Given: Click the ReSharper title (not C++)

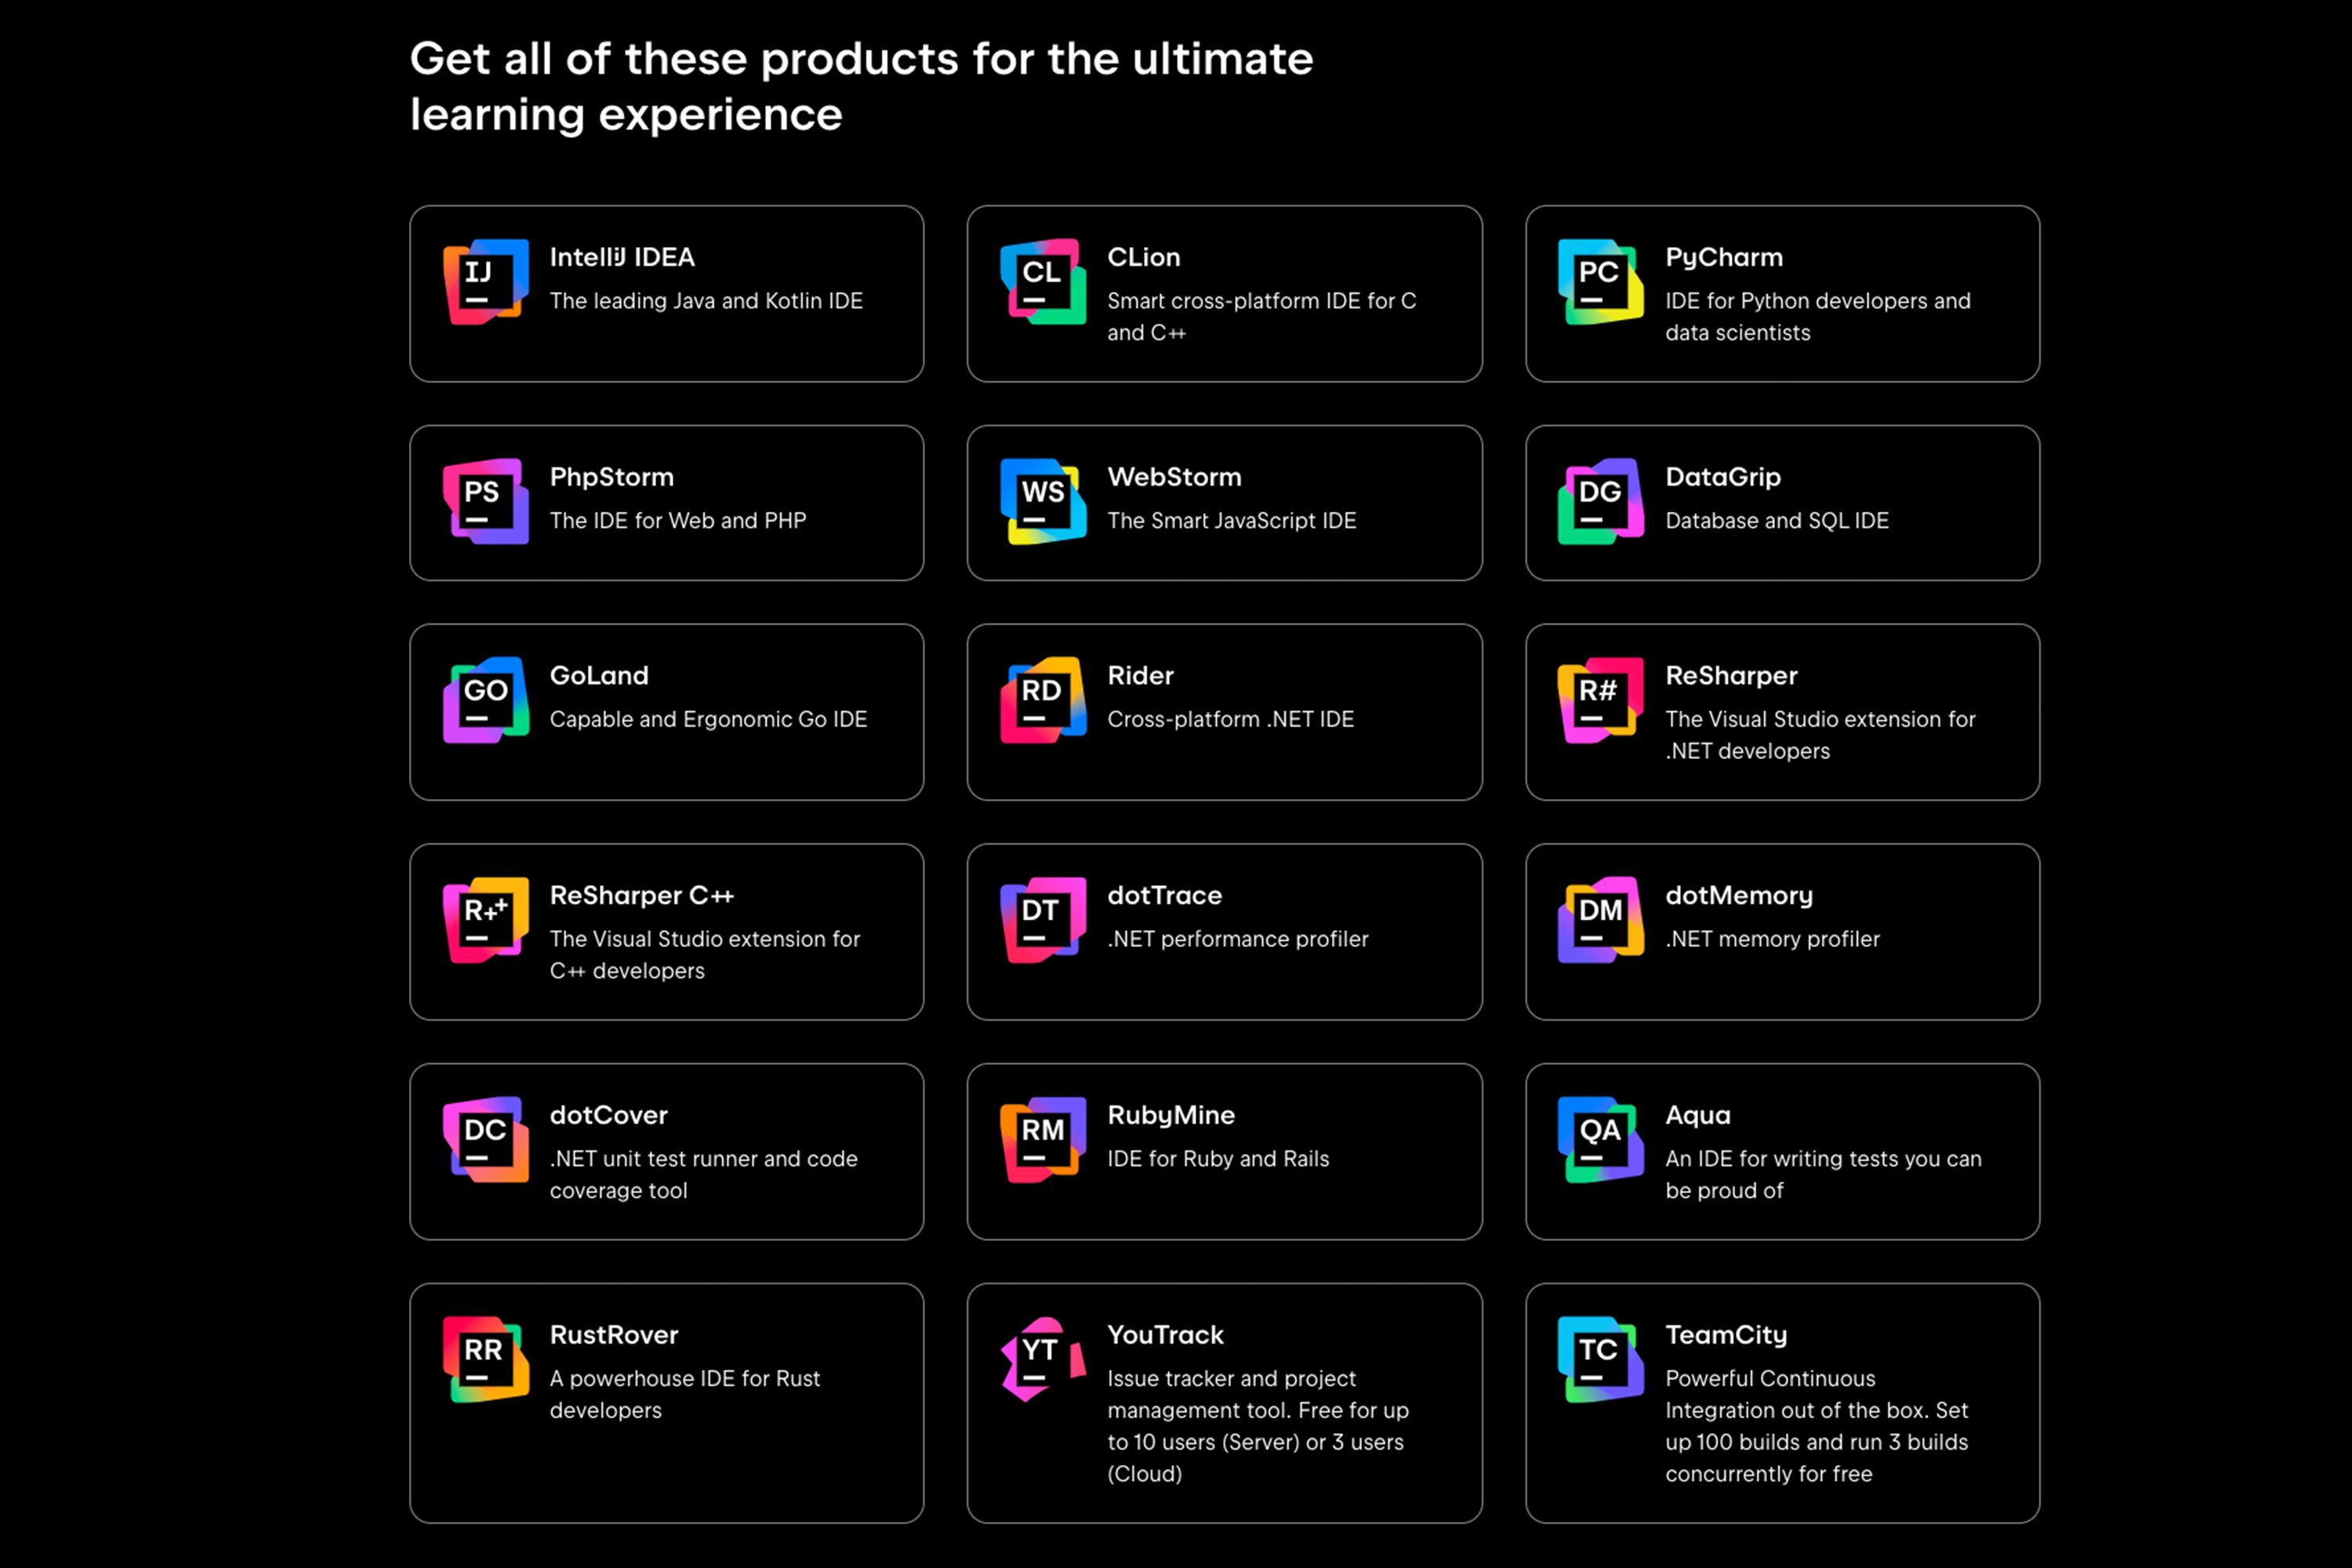Looking at the screenshot, I should (1731, 676).
